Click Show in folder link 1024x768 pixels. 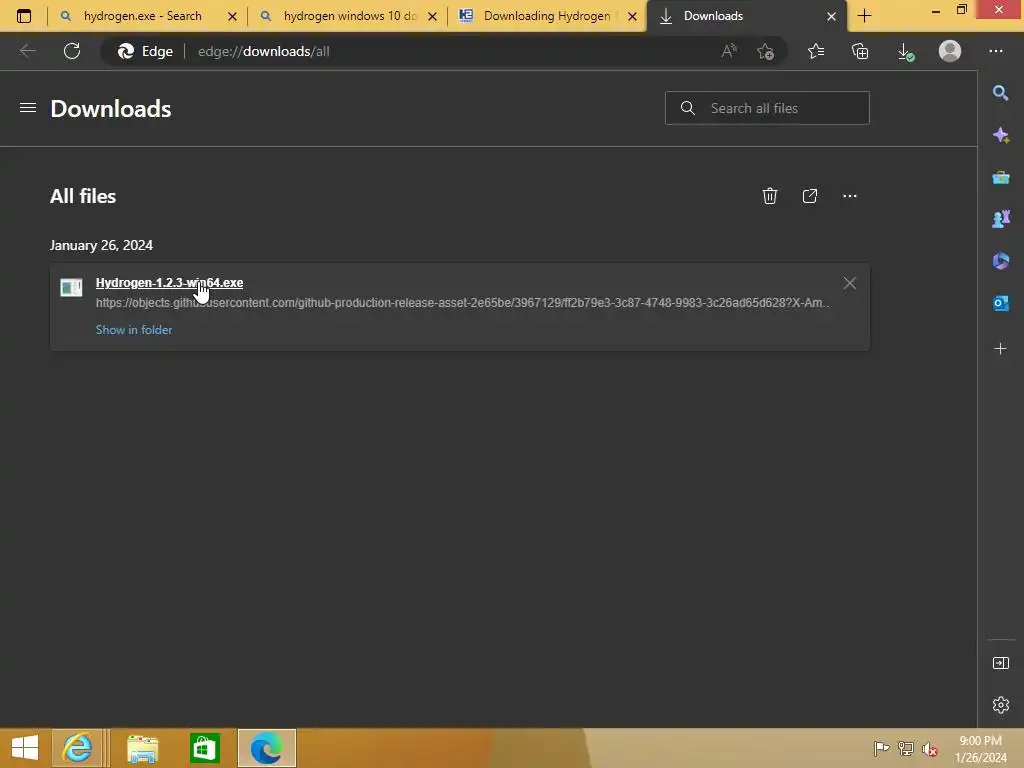[x=134, y=330]
